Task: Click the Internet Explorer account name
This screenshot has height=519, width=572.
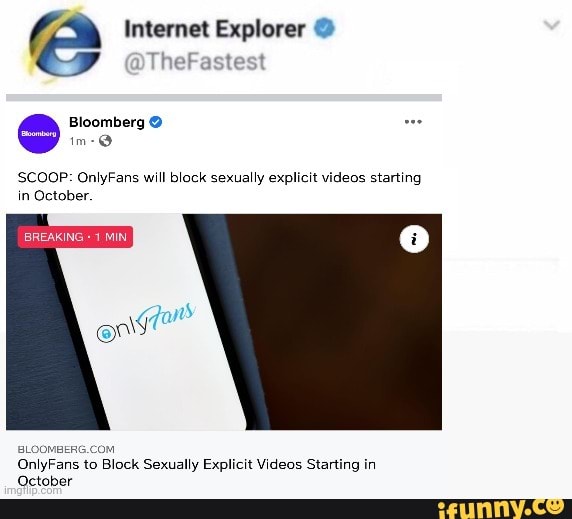Action: (x=215, y=29)
